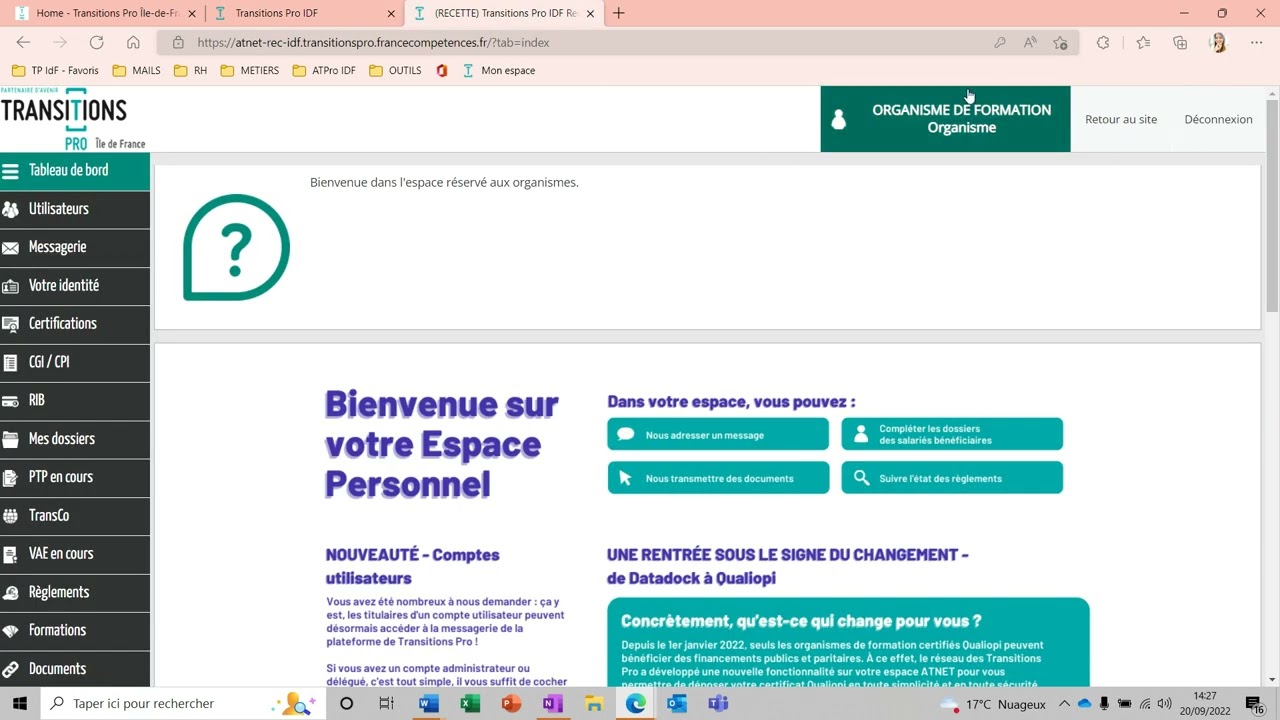Switch to the Transitions Pro IDF tab
Screen dimensions: 1280x720
[x=305, y=13]
